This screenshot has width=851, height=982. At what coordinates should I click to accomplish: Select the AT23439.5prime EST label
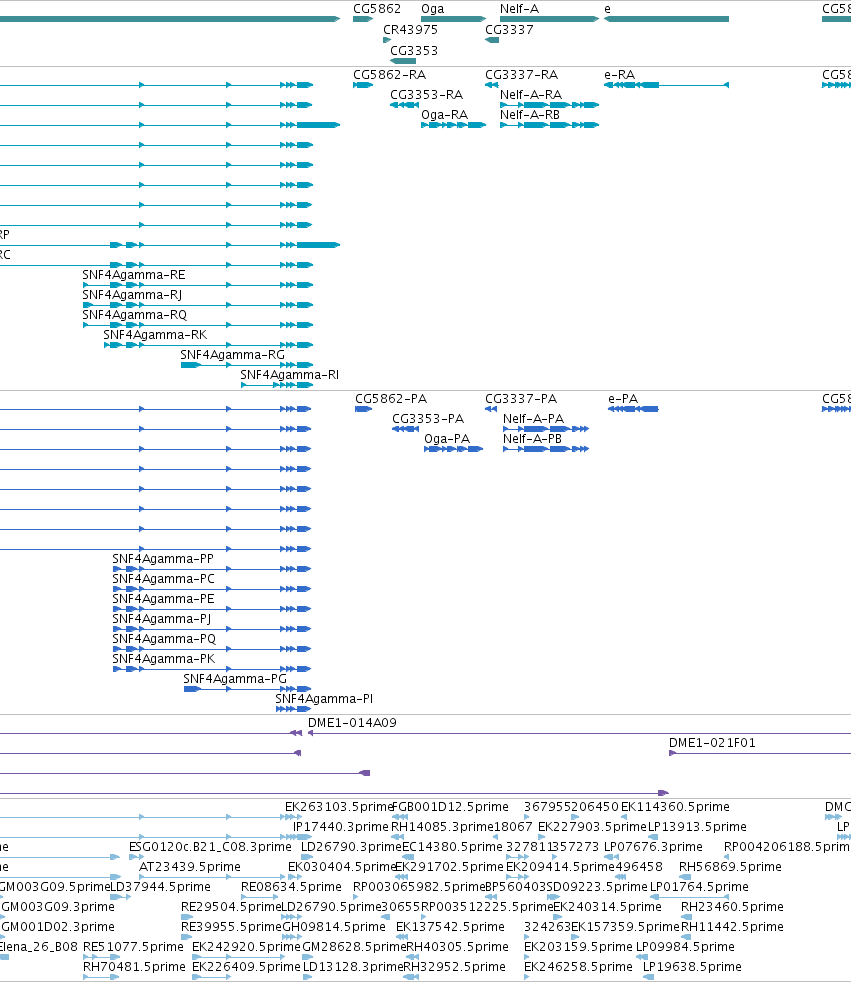[x=190, y=867]
